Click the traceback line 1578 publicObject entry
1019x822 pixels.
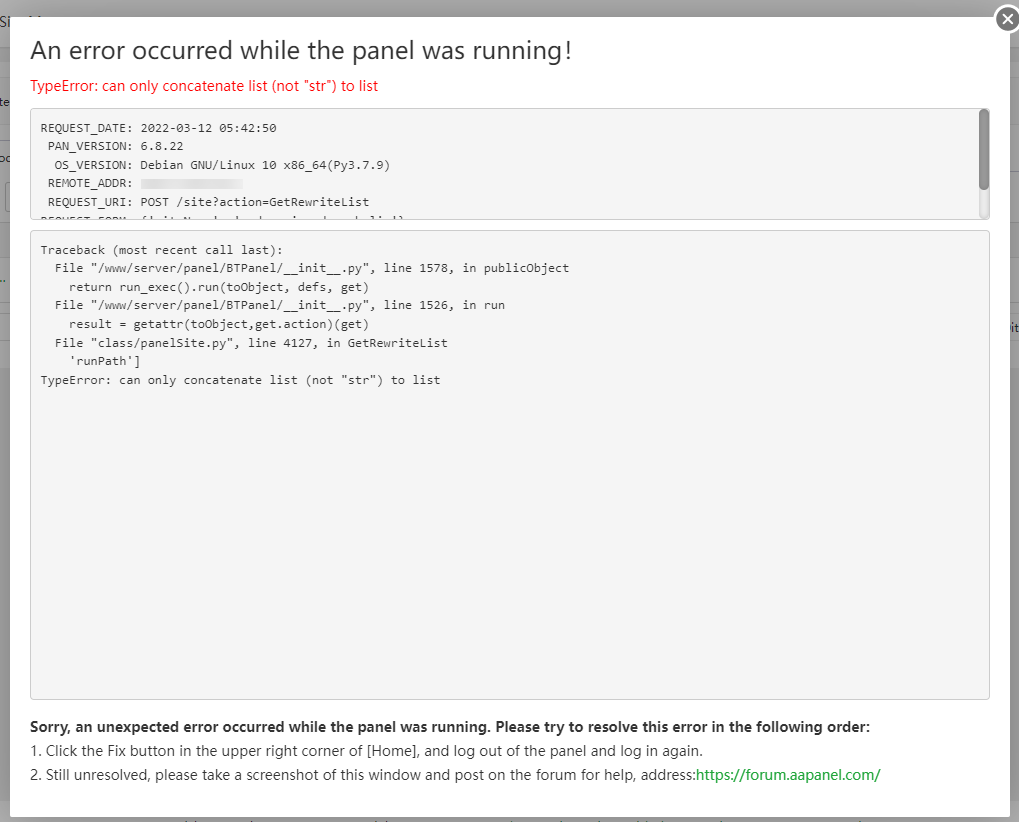(311, 268)
